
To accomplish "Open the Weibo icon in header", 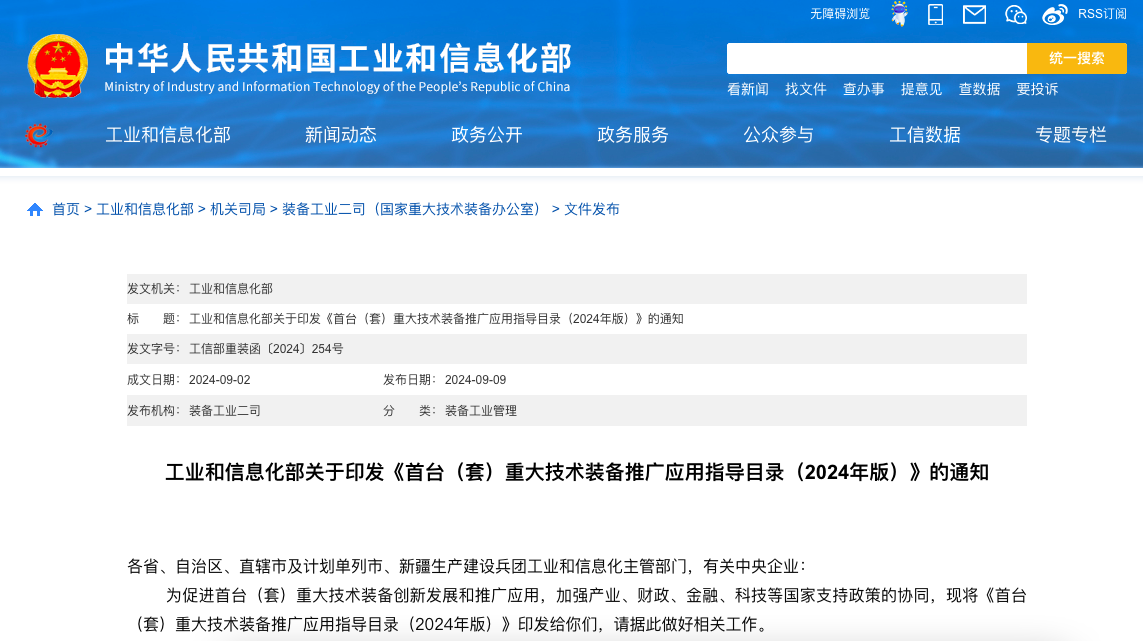I will tap(1055, 14).
